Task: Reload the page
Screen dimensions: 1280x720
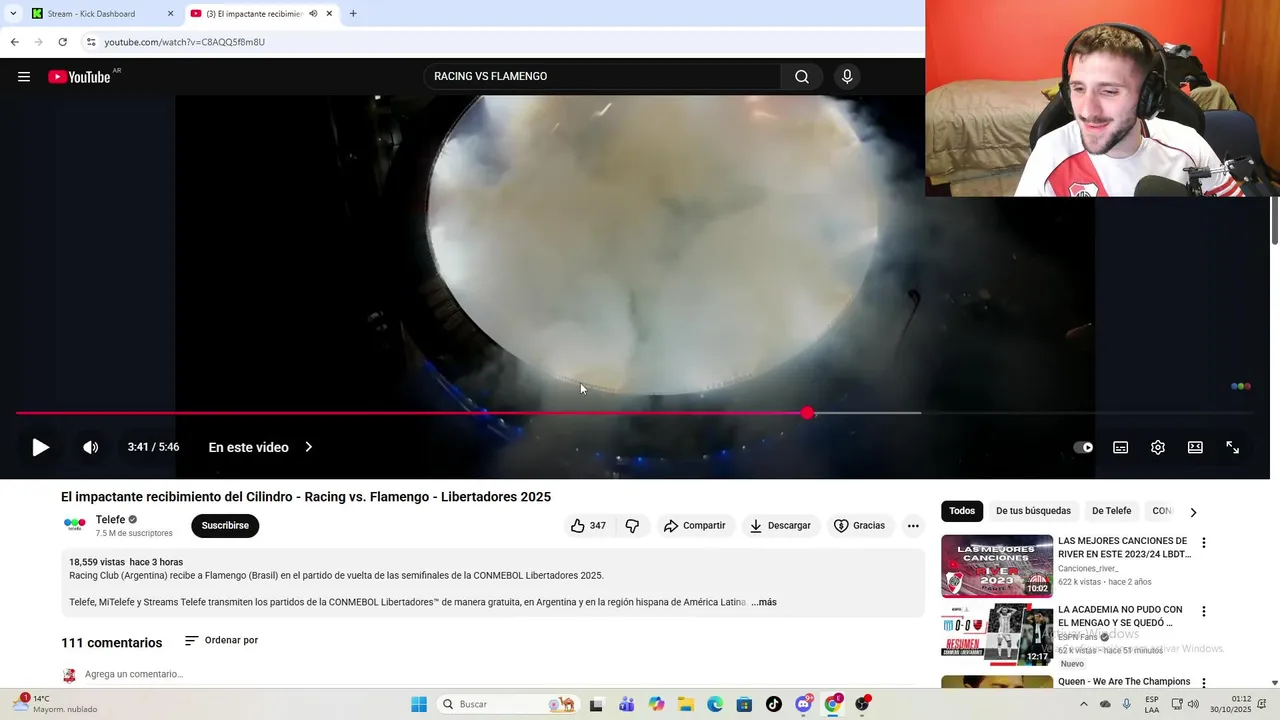Action: click(x=62, y=42)
